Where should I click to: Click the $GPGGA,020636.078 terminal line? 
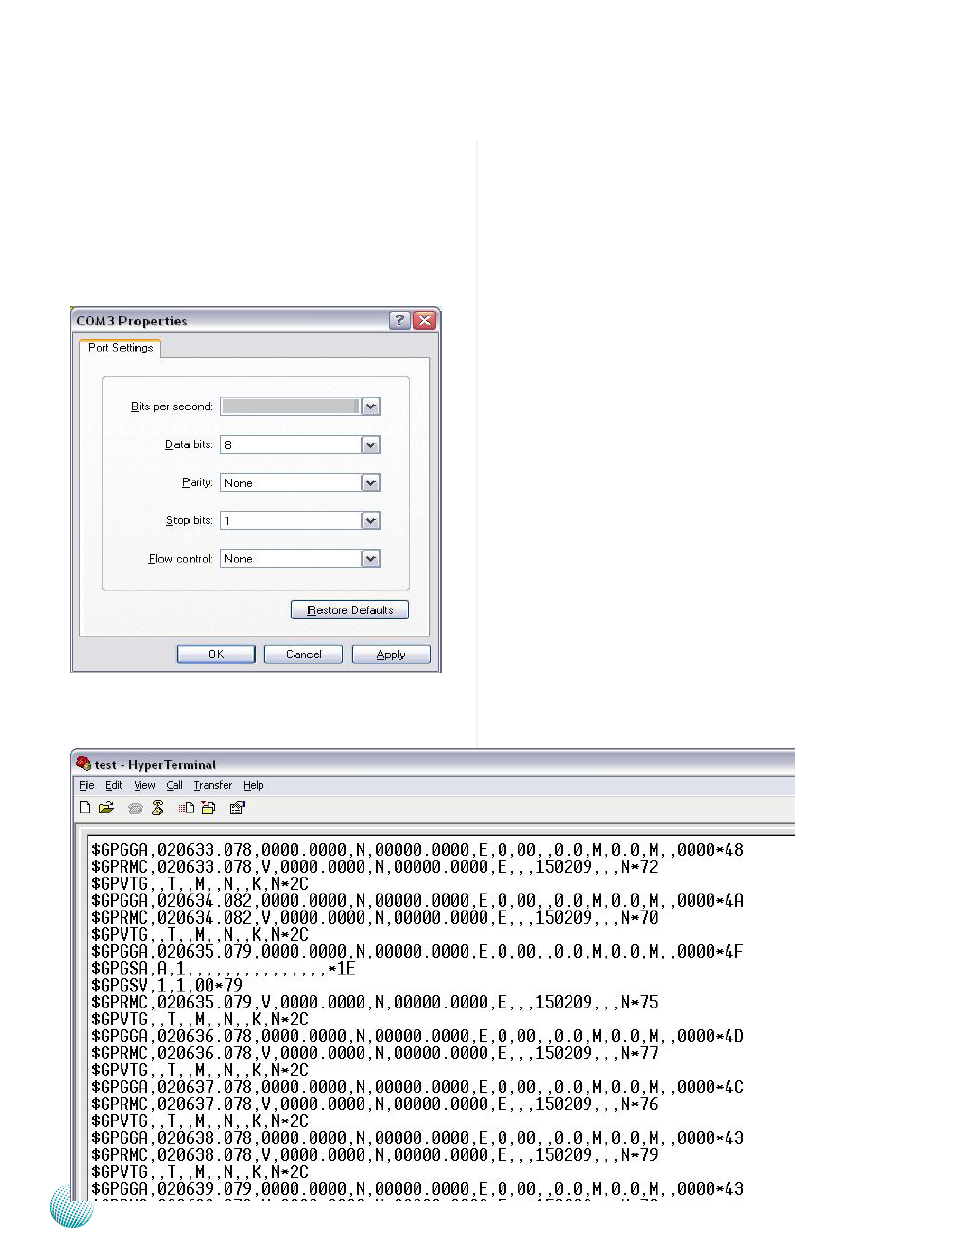[x=417, y=1036]
